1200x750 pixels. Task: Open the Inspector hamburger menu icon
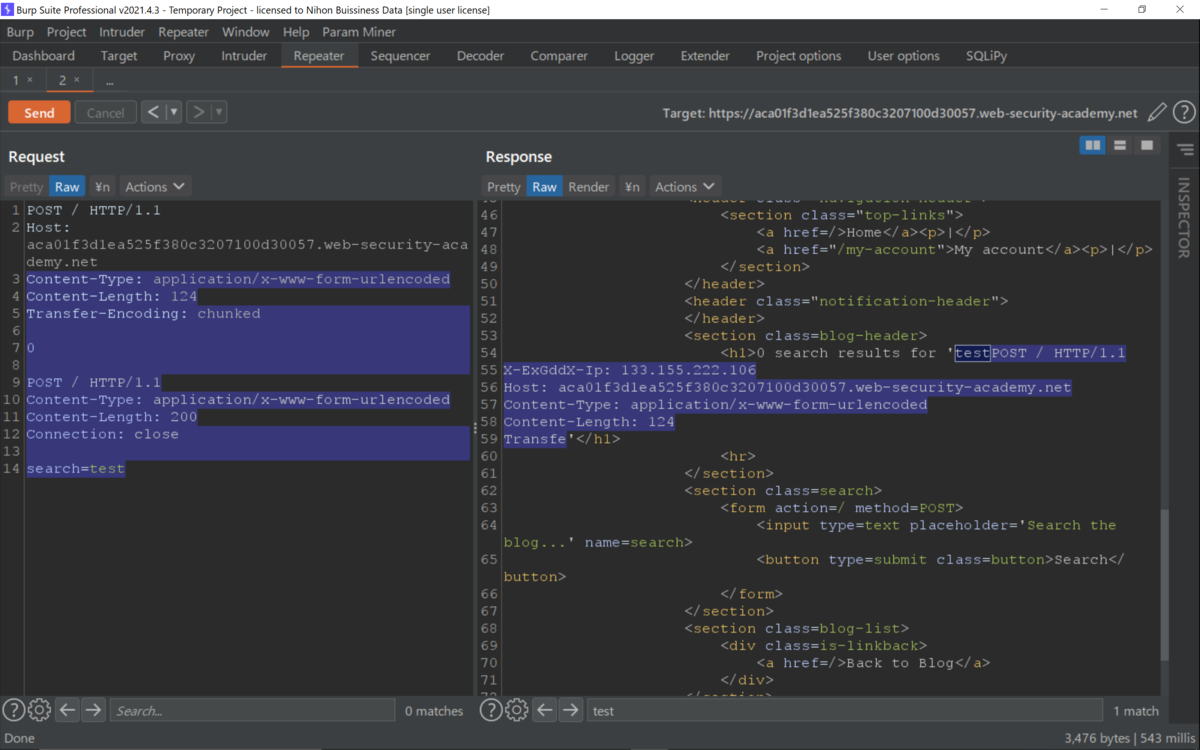(x=1185, y=150)
